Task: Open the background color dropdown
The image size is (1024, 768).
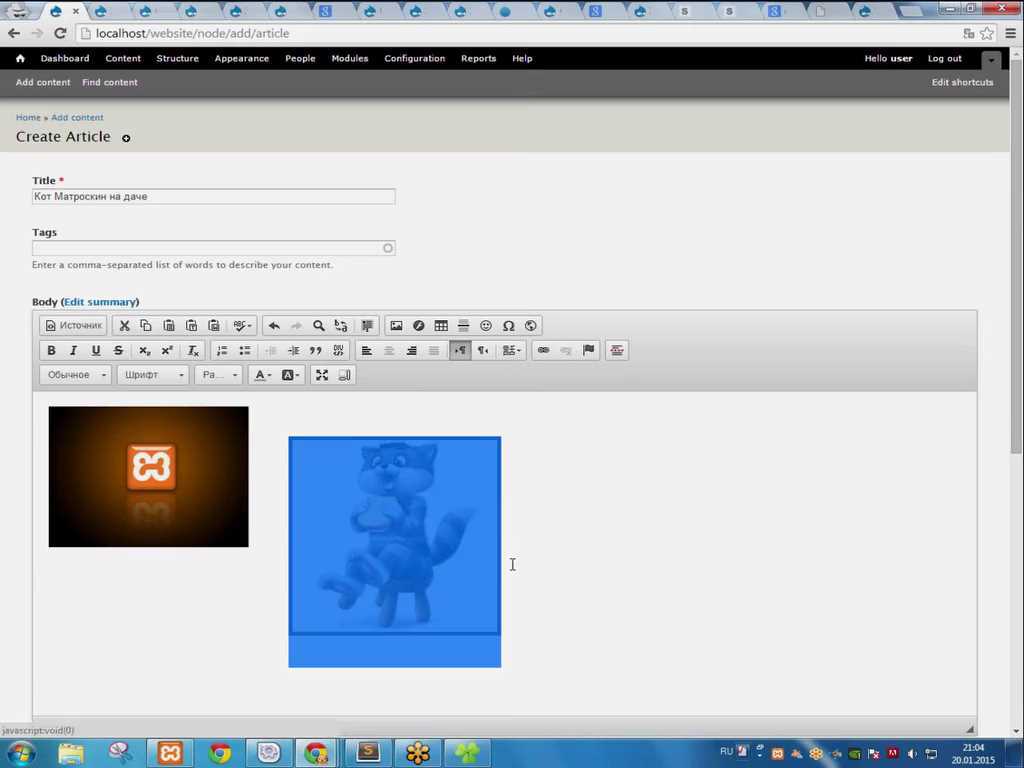Action: 290,375
